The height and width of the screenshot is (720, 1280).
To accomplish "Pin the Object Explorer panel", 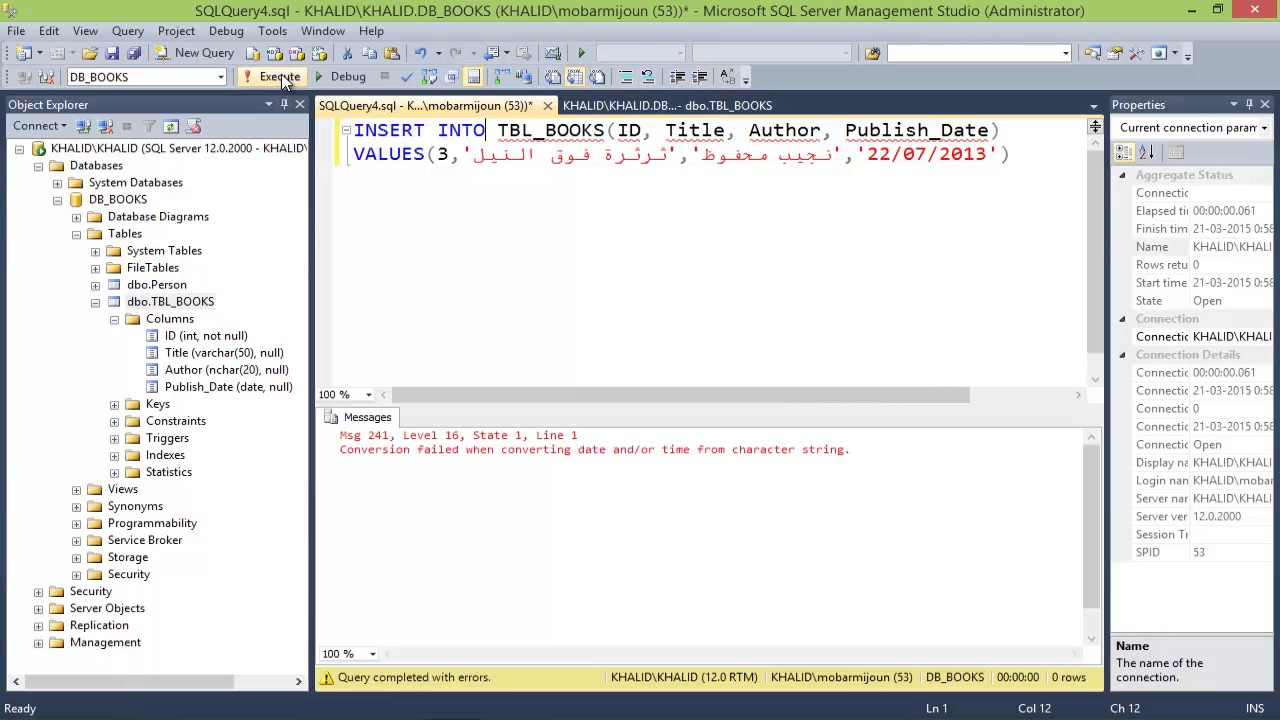I will [x=284, y=104].
